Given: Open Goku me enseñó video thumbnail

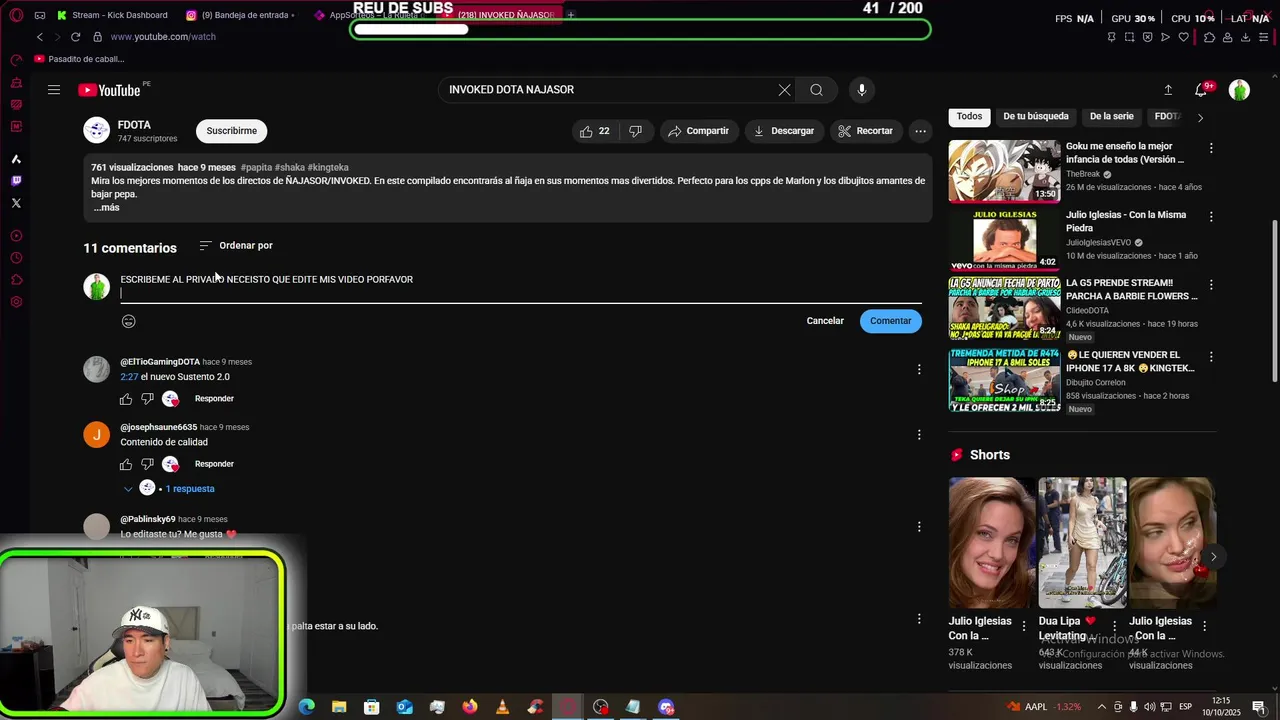Looking at the screenshot, I should pos(1004,171).
